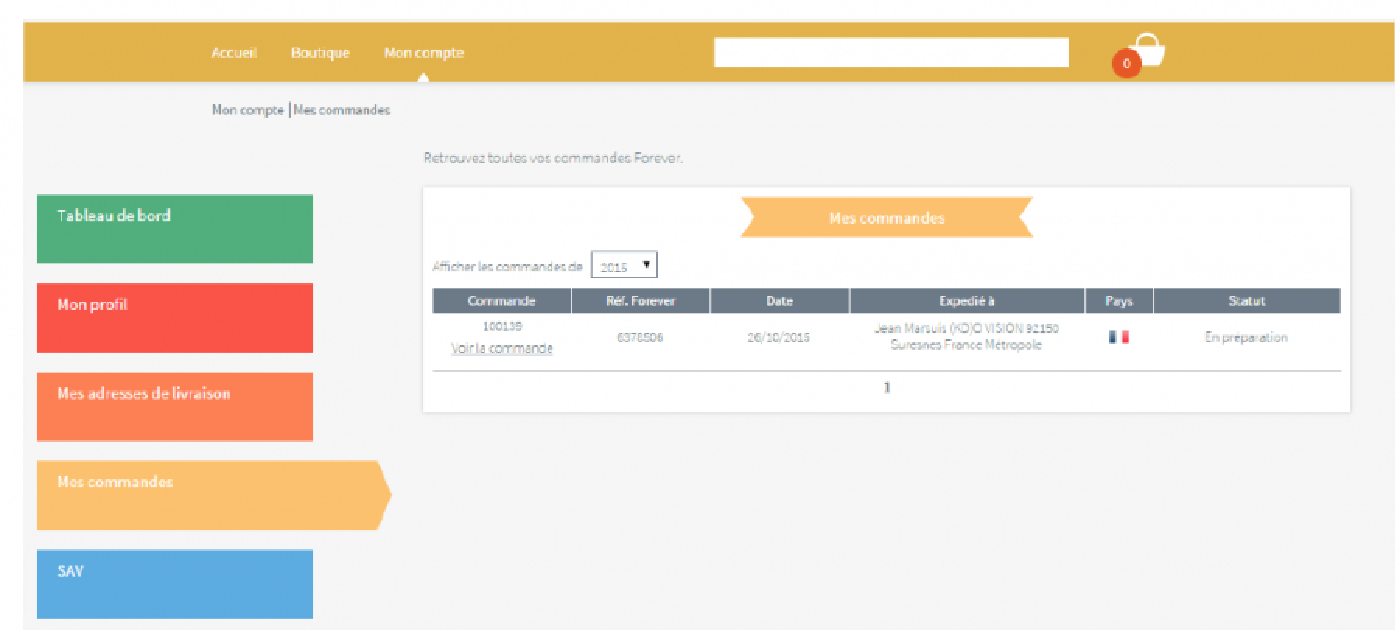Screen dimensions: 1400x630
Task: Click the red cart item count badge
Action: (1126, 64)
